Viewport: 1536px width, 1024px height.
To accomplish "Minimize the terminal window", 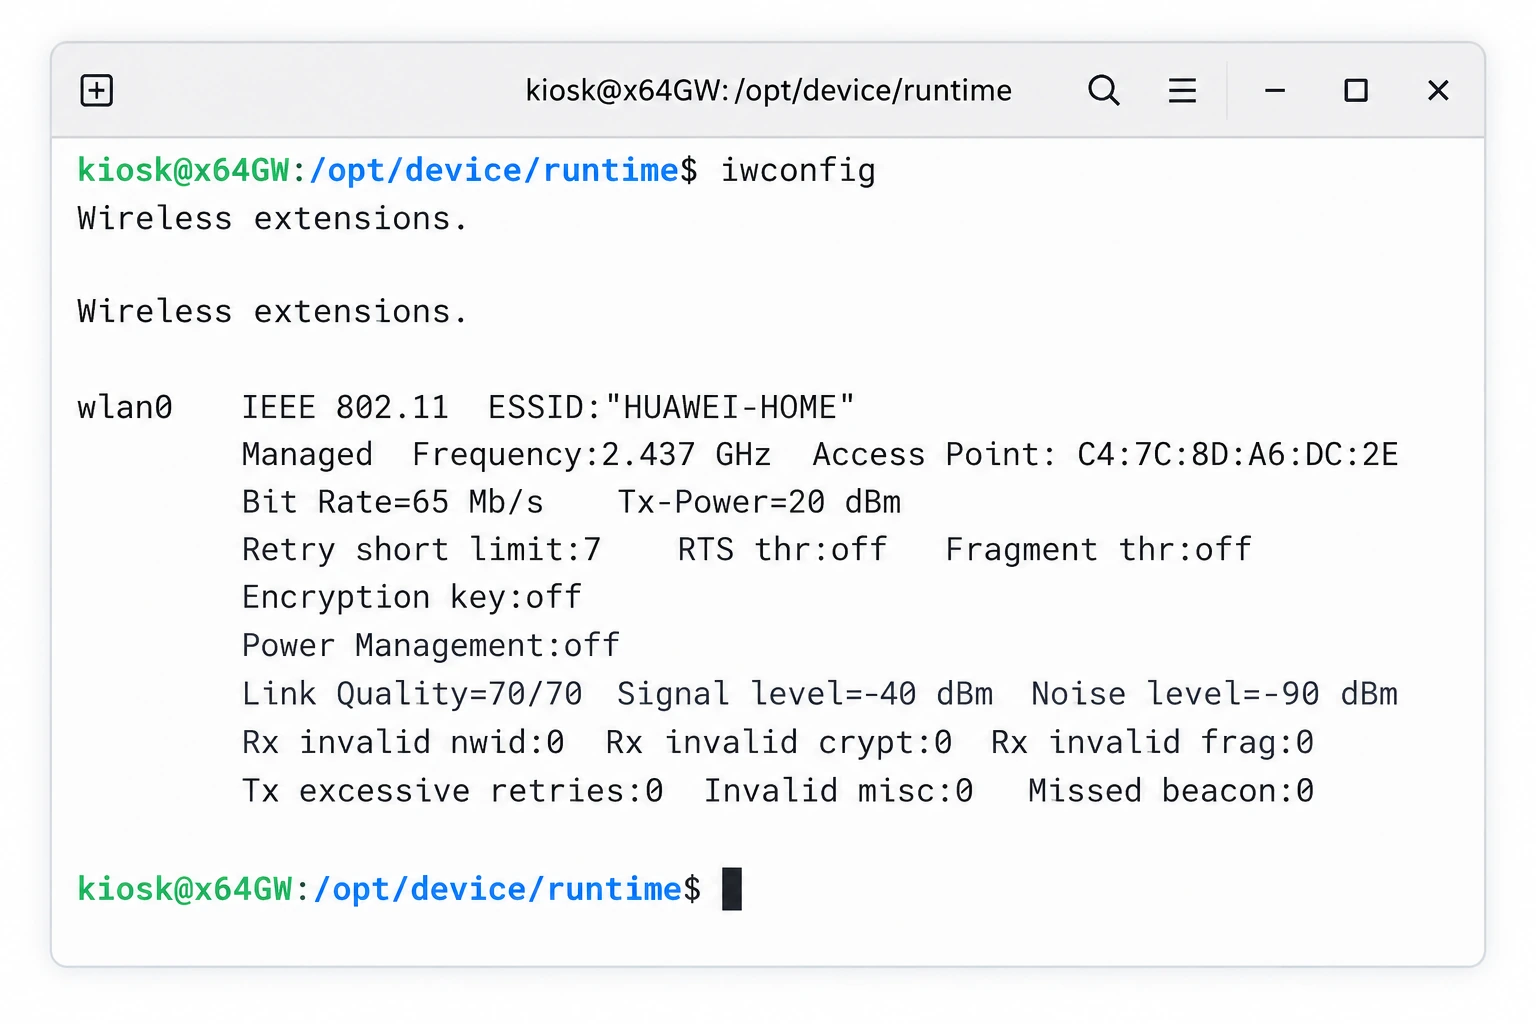I will coord(1275,91).
